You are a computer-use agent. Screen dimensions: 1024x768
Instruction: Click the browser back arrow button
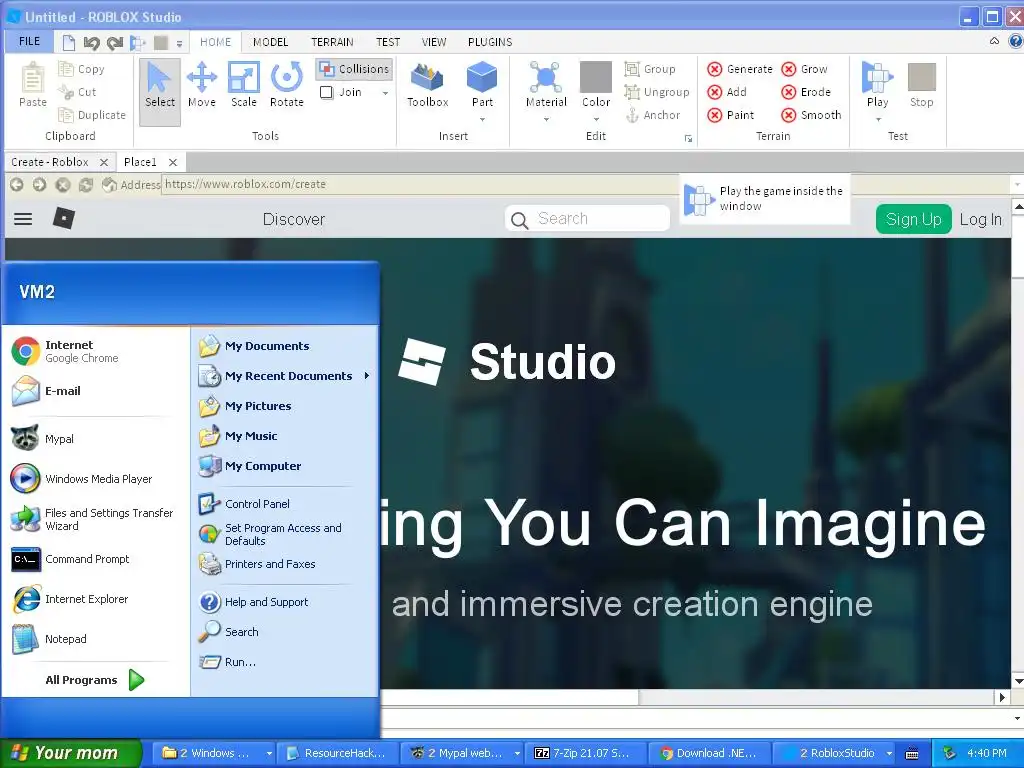tap(17, 185)
